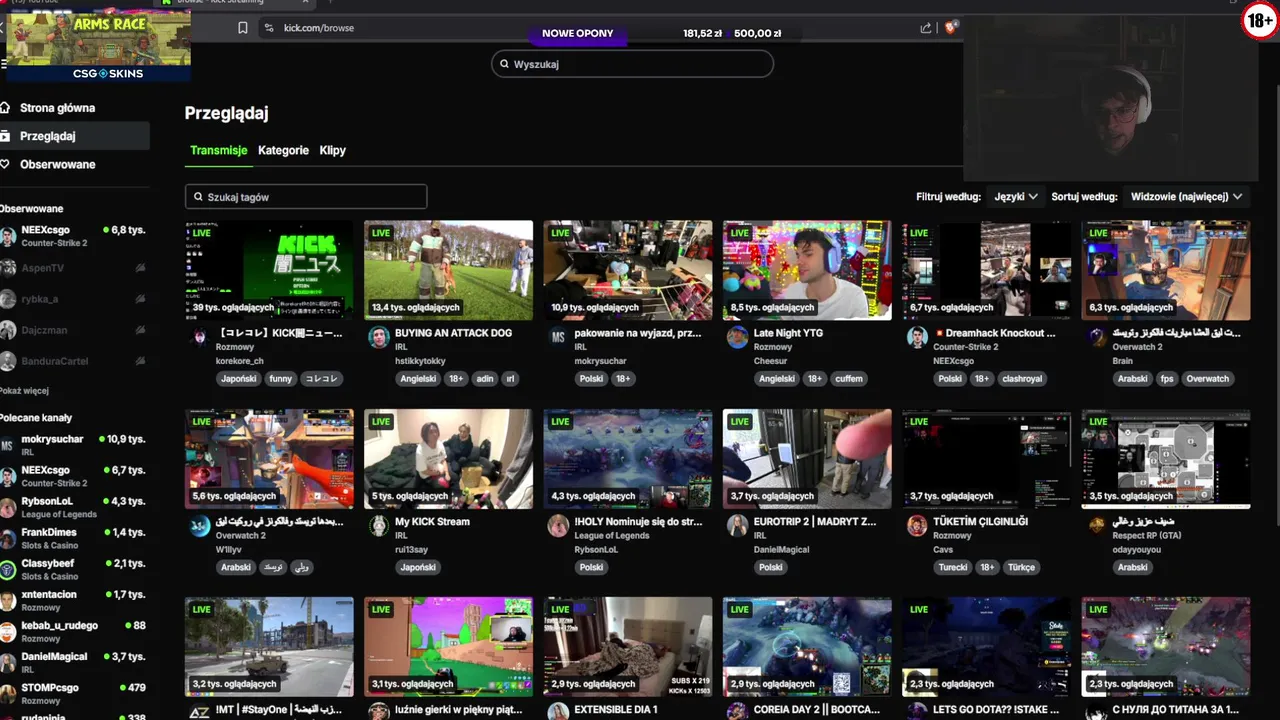Open Dajczman followed channel

[x=75, y=330]
